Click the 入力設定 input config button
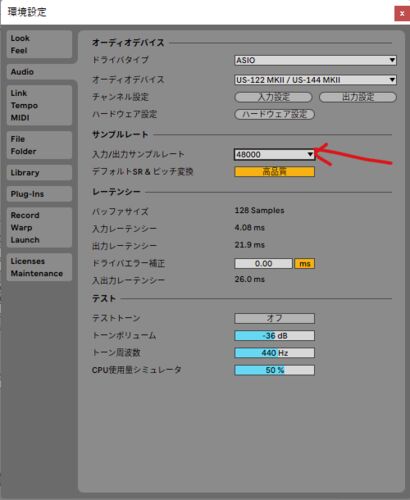The image size is (410, 500). [273, 97]
